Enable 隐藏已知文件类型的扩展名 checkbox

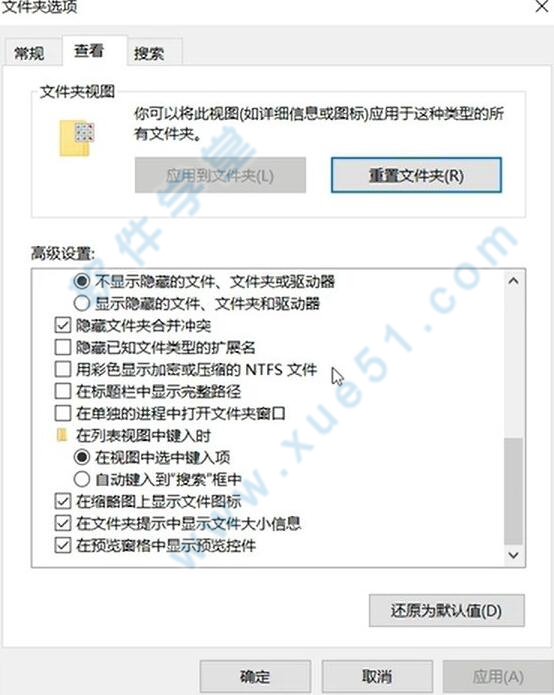click(x=62, y=347)
